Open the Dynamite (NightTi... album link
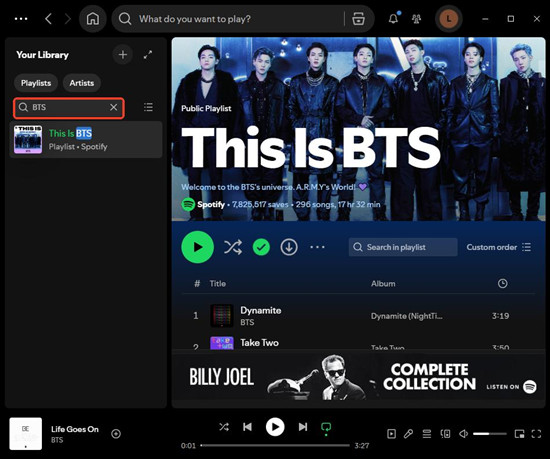The height and width of the screenshot is (459, 550). coord(407,316)
